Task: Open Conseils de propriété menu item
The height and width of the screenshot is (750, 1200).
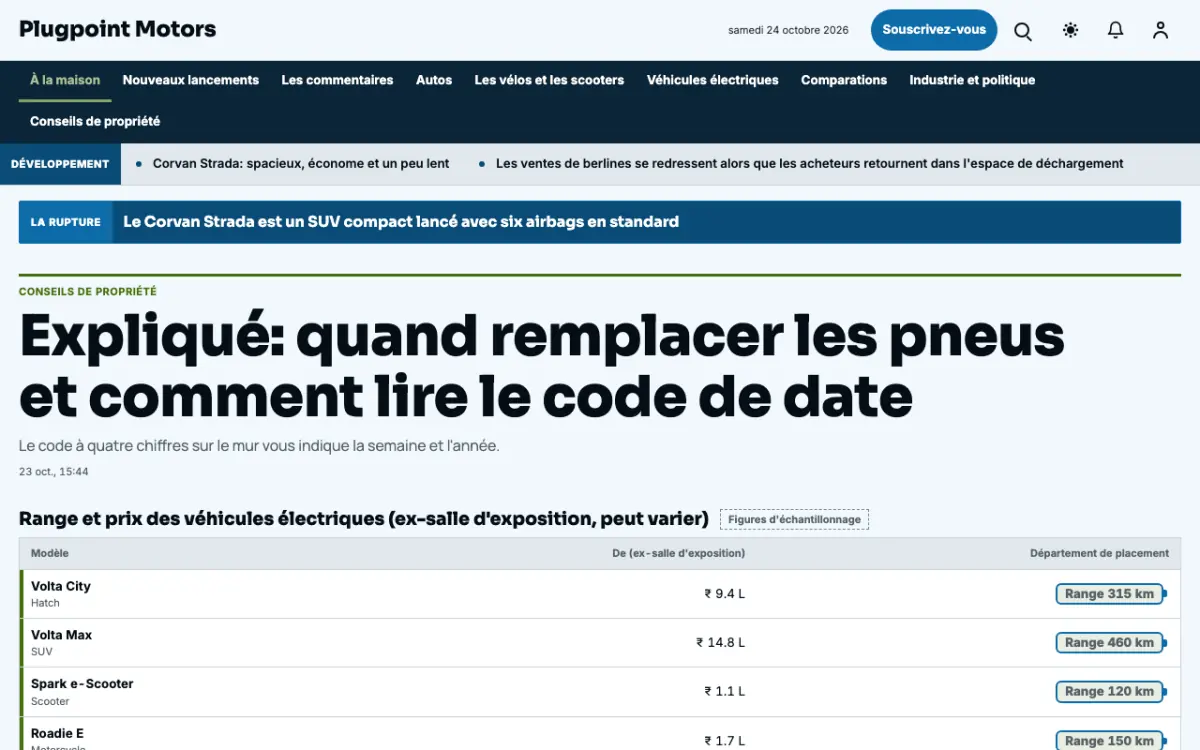Action: tap(95, 121)
